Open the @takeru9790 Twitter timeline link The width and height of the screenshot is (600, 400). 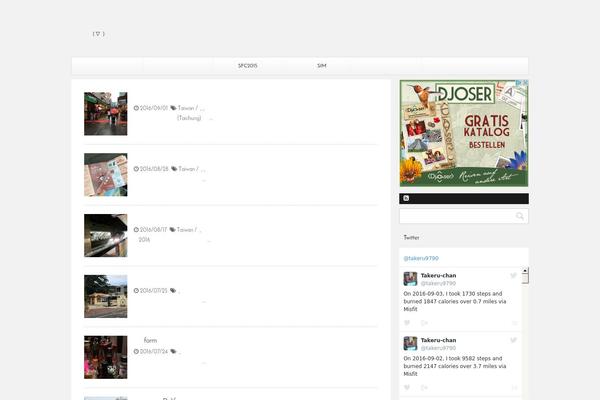421,258
